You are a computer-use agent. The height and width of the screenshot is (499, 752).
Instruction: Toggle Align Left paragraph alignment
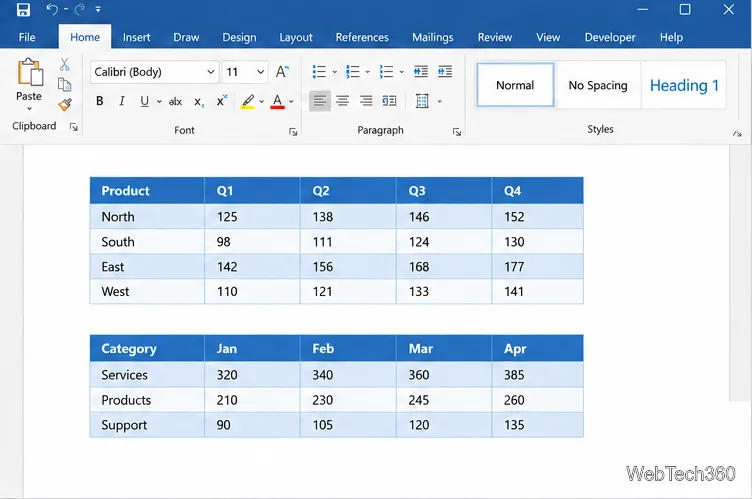(320, 101)
